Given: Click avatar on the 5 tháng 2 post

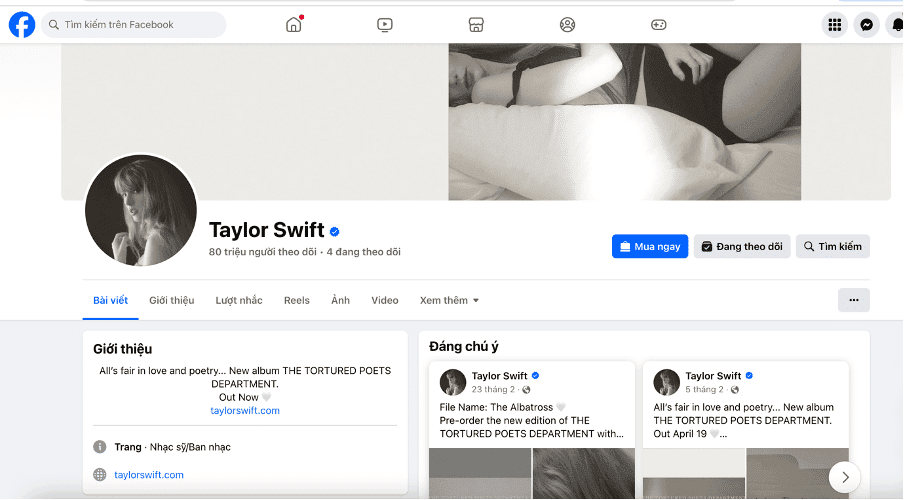Looking at the screenshot, I should coord(666,382).
